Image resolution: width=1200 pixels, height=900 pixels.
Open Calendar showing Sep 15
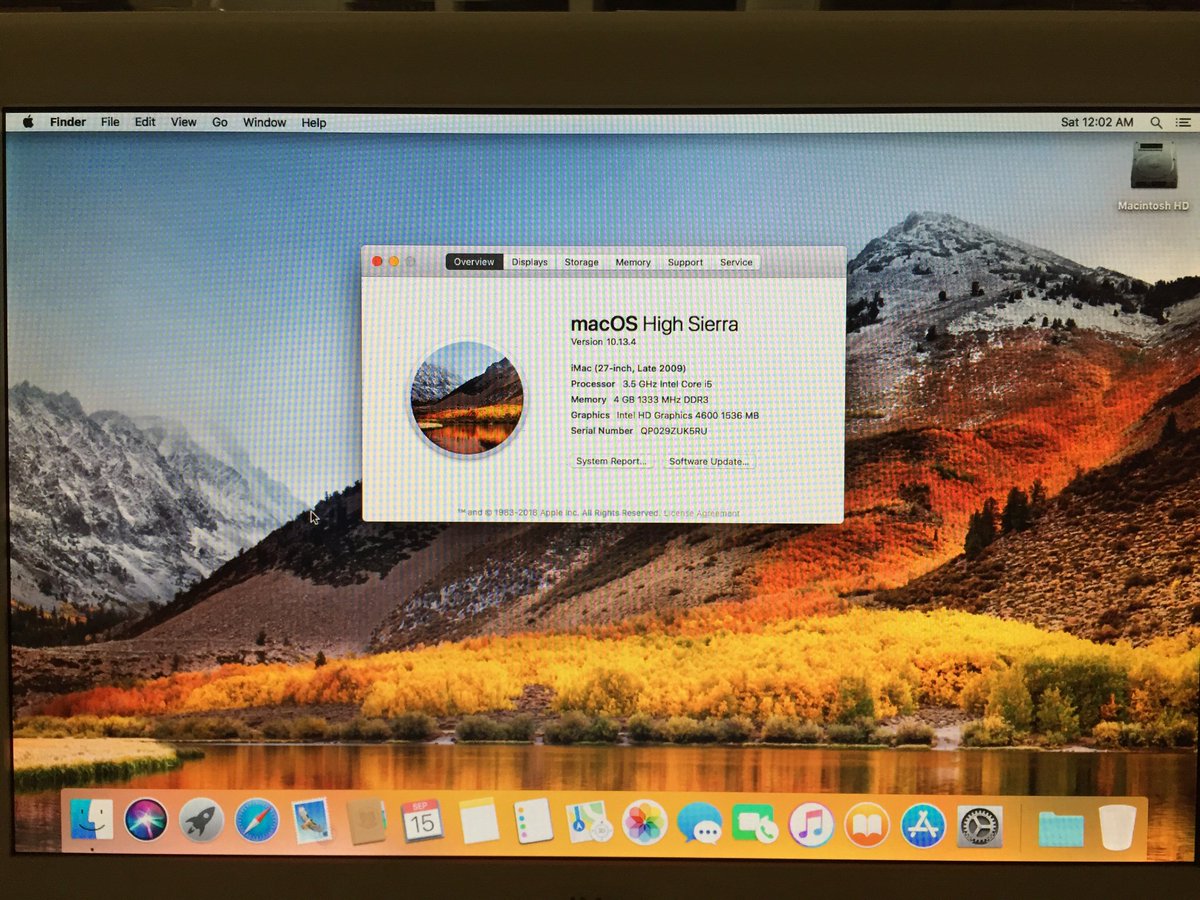(422, 821)
